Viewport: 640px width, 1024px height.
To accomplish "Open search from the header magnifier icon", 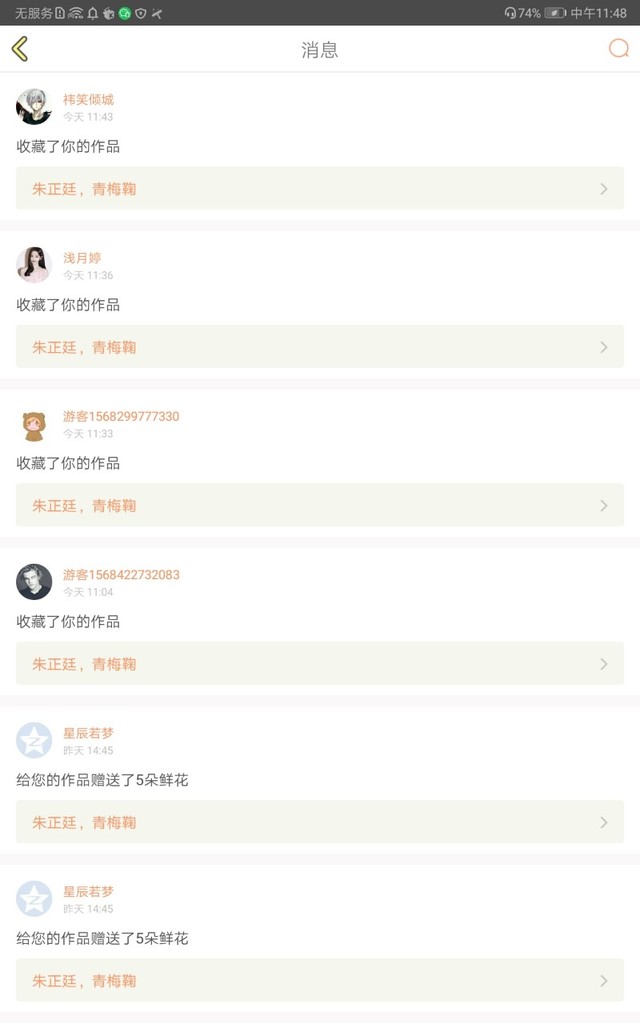I will 619,49.
